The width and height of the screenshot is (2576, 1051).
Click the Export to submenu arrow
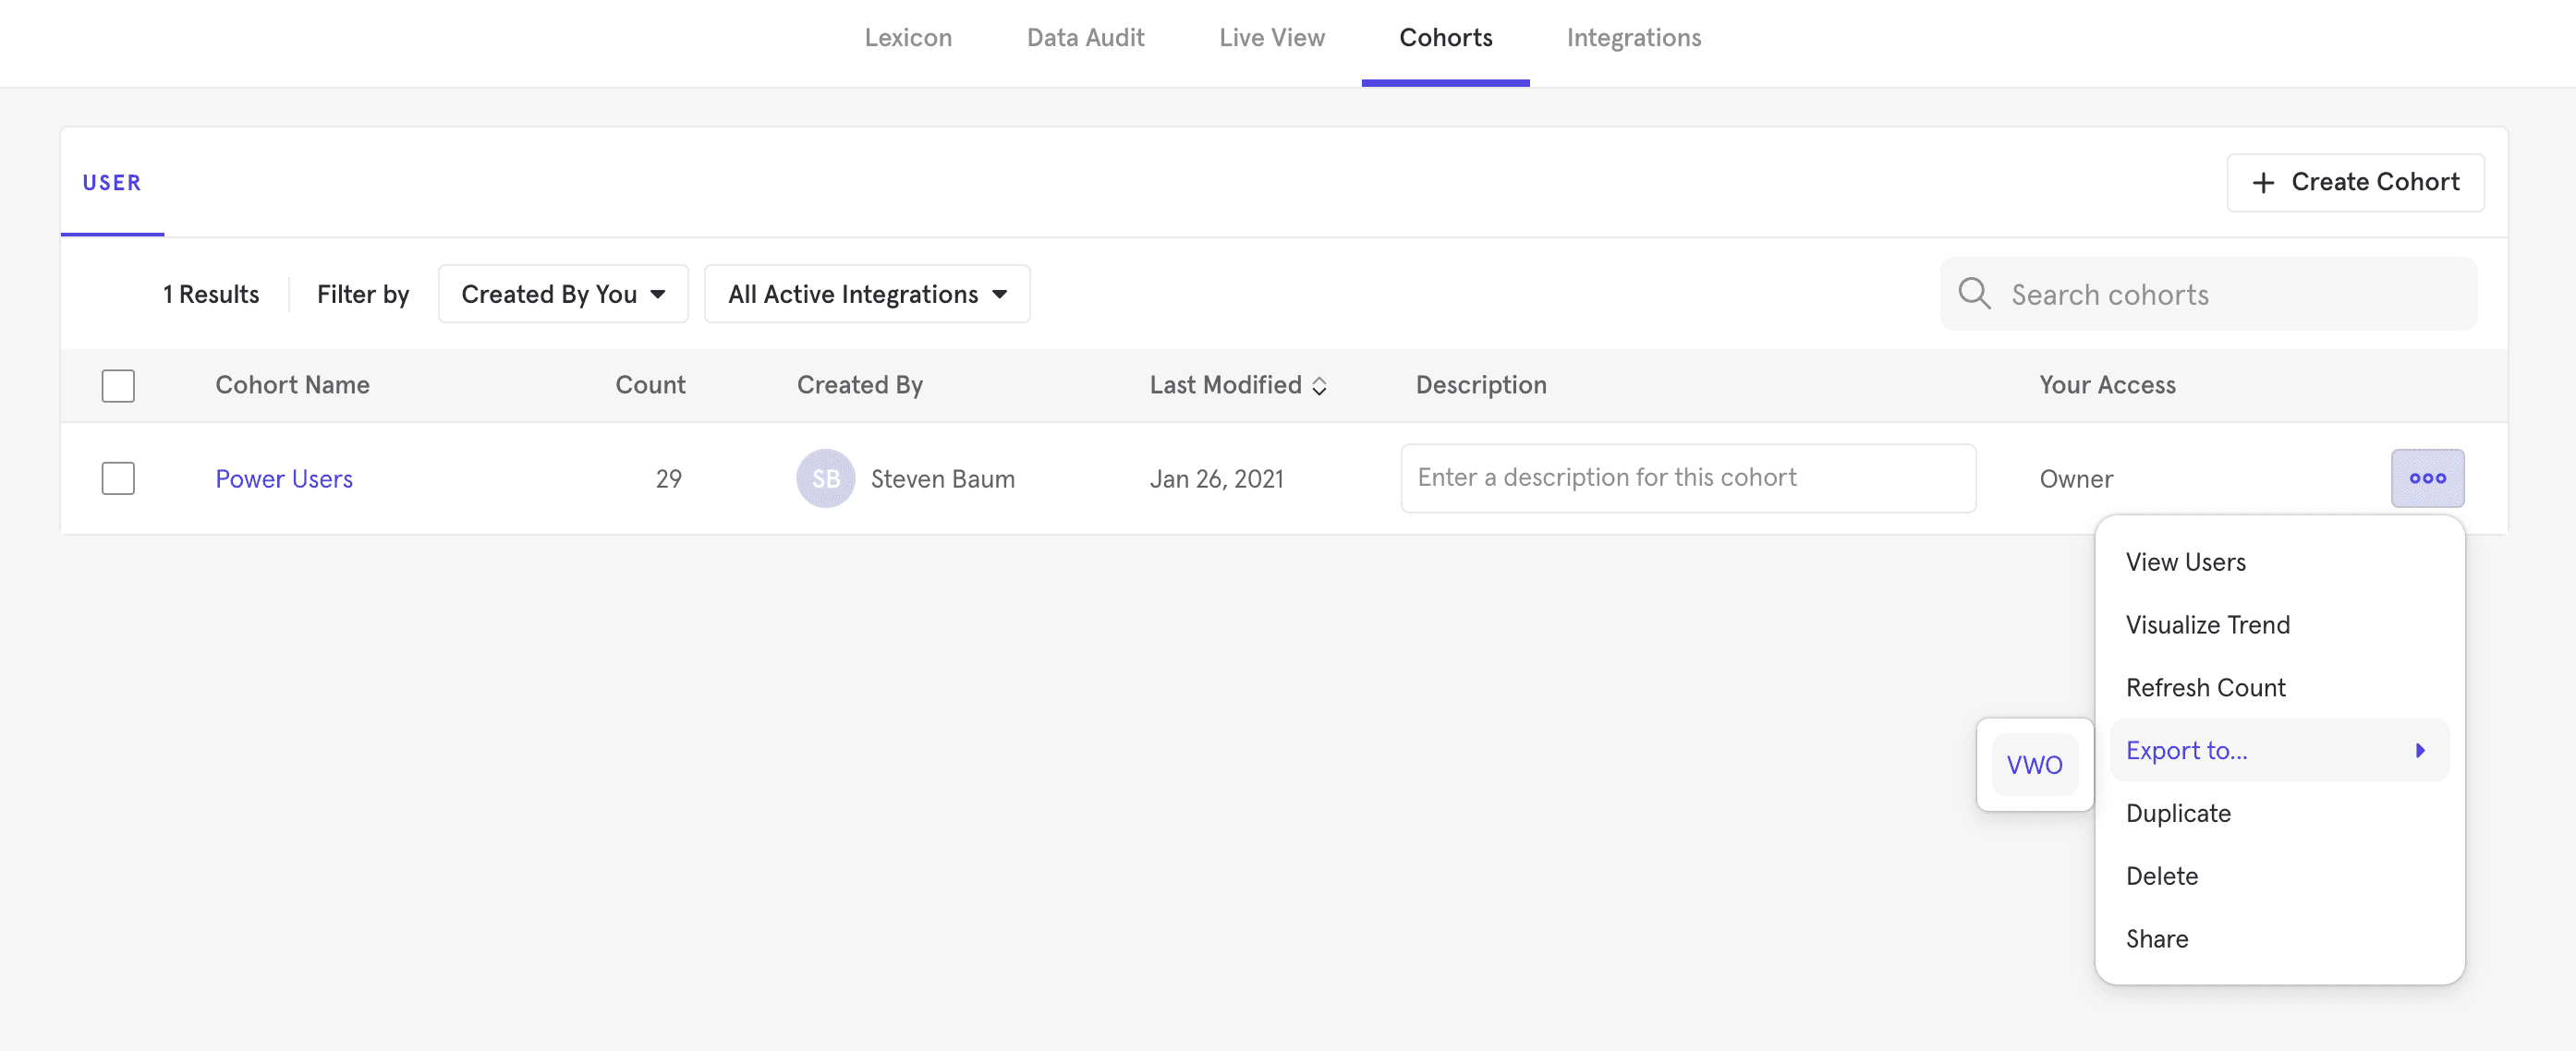2420,750
